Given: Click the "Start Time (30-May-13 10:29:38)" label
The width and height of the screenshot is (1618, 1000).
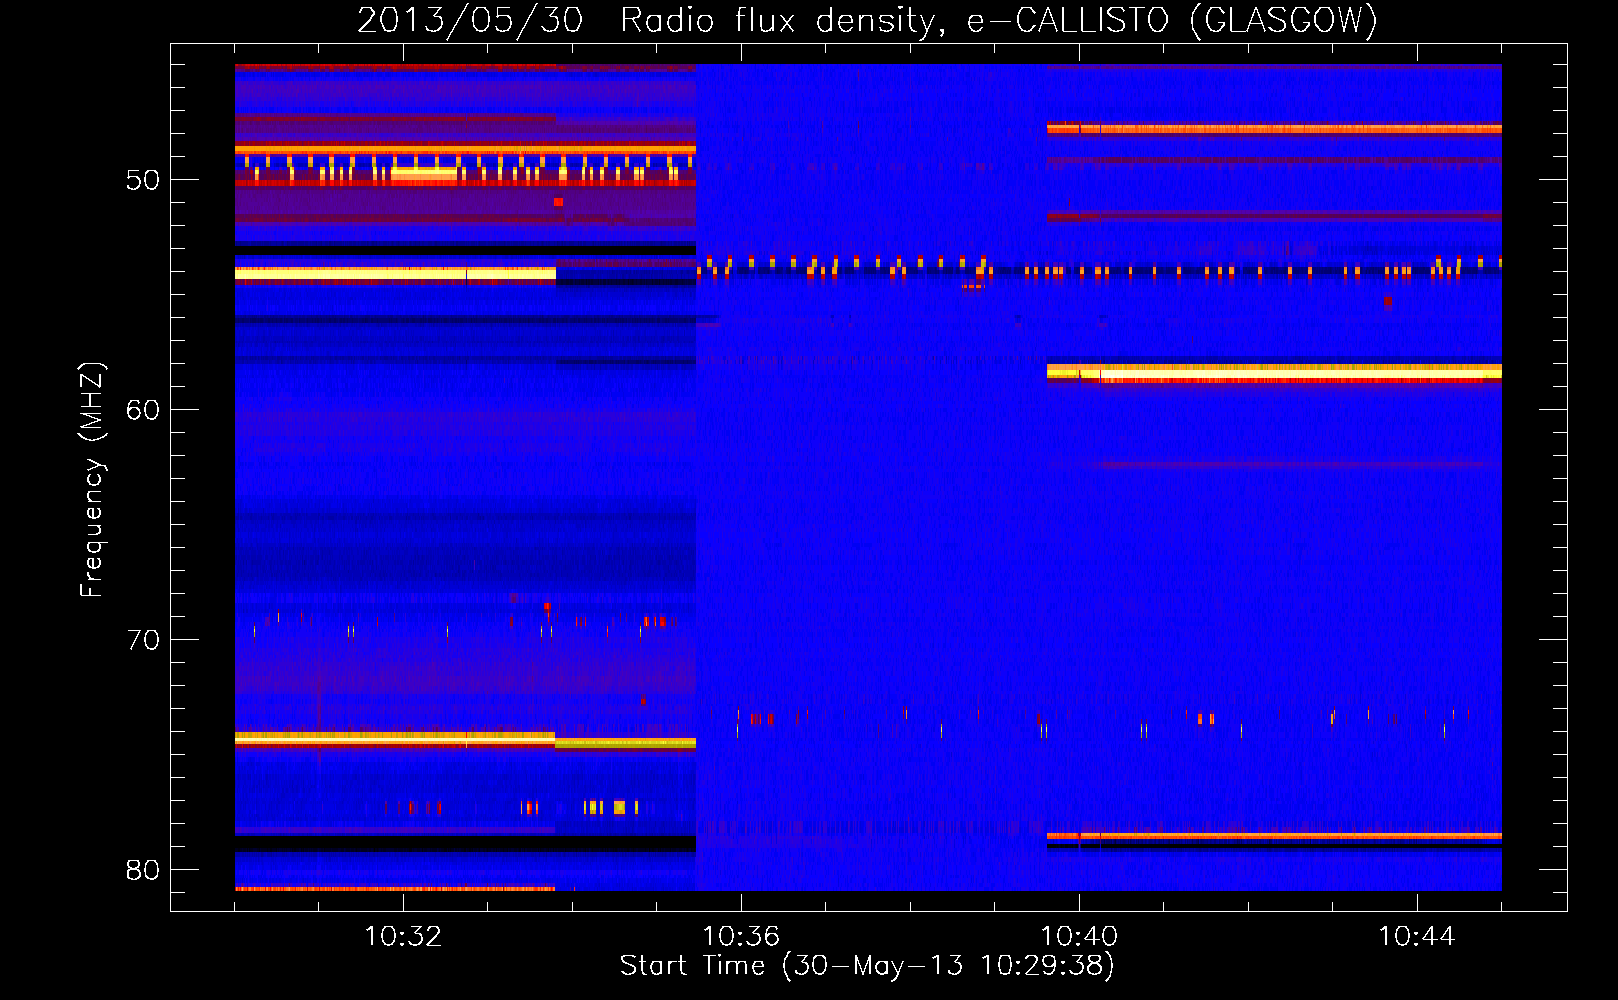Looking at the screenshot, I should [867, 966].
